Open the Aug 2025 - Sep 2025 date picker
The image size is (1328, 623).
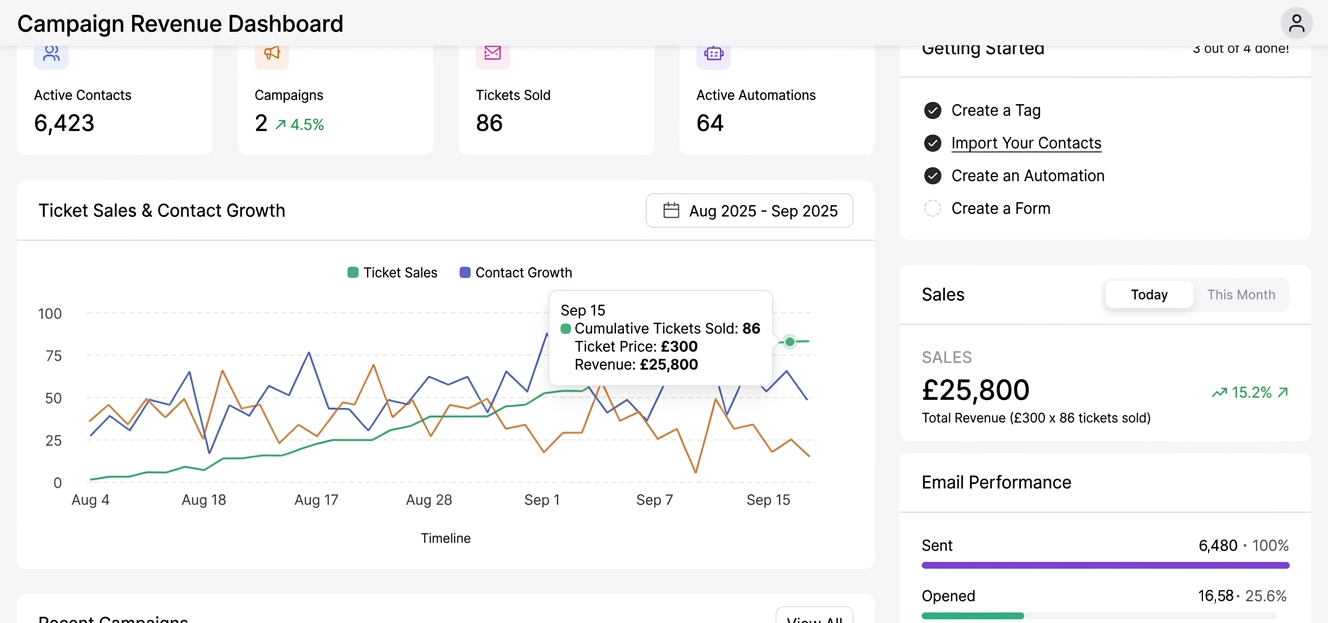[749, 211]
